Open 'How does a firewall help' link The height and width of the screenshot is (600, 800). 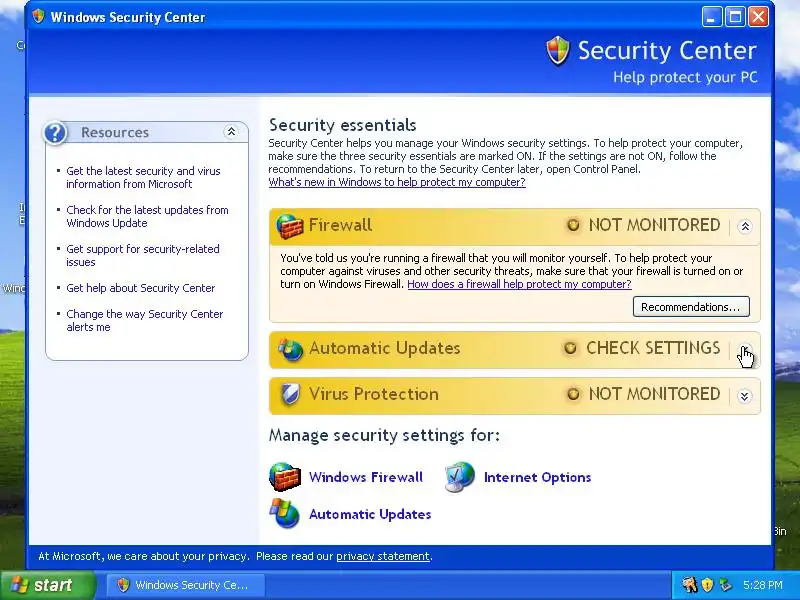[x=519, y=284]
